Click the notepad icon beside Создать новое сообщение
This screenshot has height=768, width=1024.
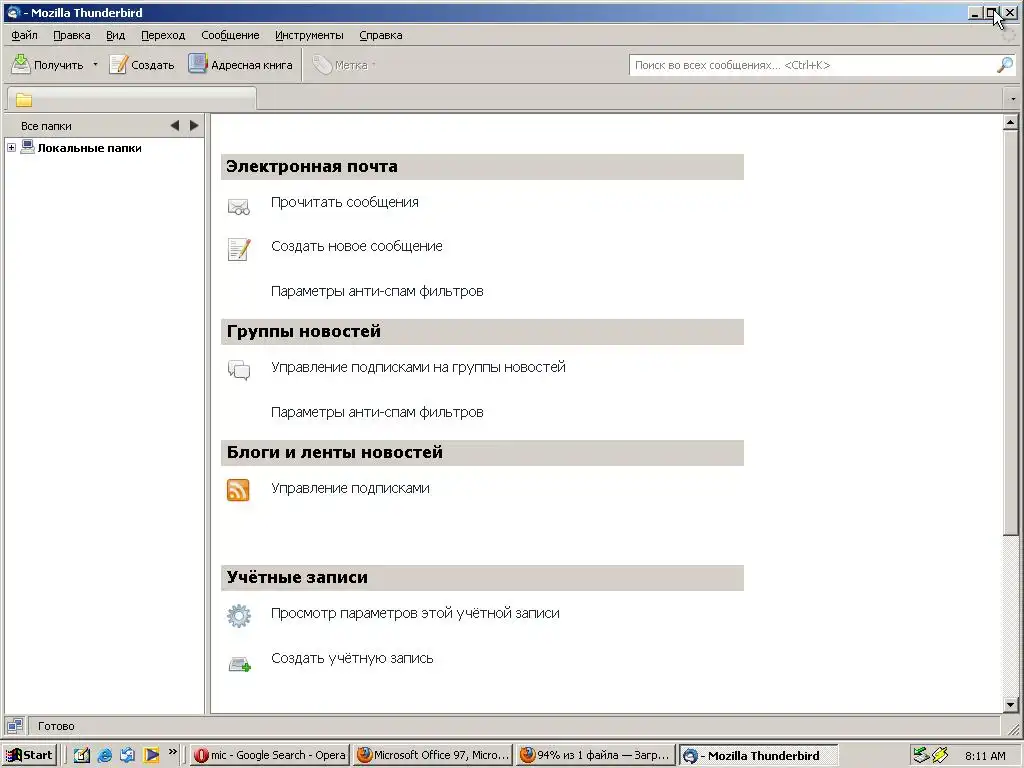pyautogui.click(x=238, y=249)
